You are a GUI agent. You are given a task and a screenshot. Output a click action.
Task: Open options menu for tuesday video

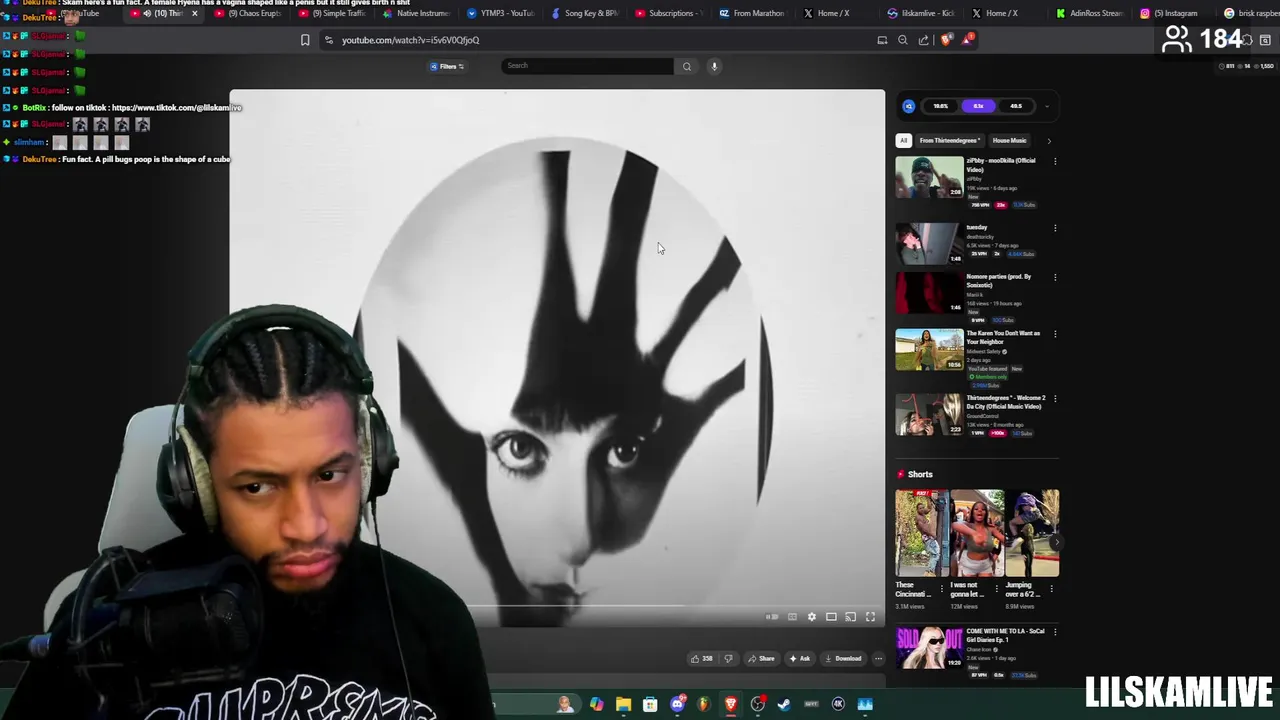[1055, 228]
